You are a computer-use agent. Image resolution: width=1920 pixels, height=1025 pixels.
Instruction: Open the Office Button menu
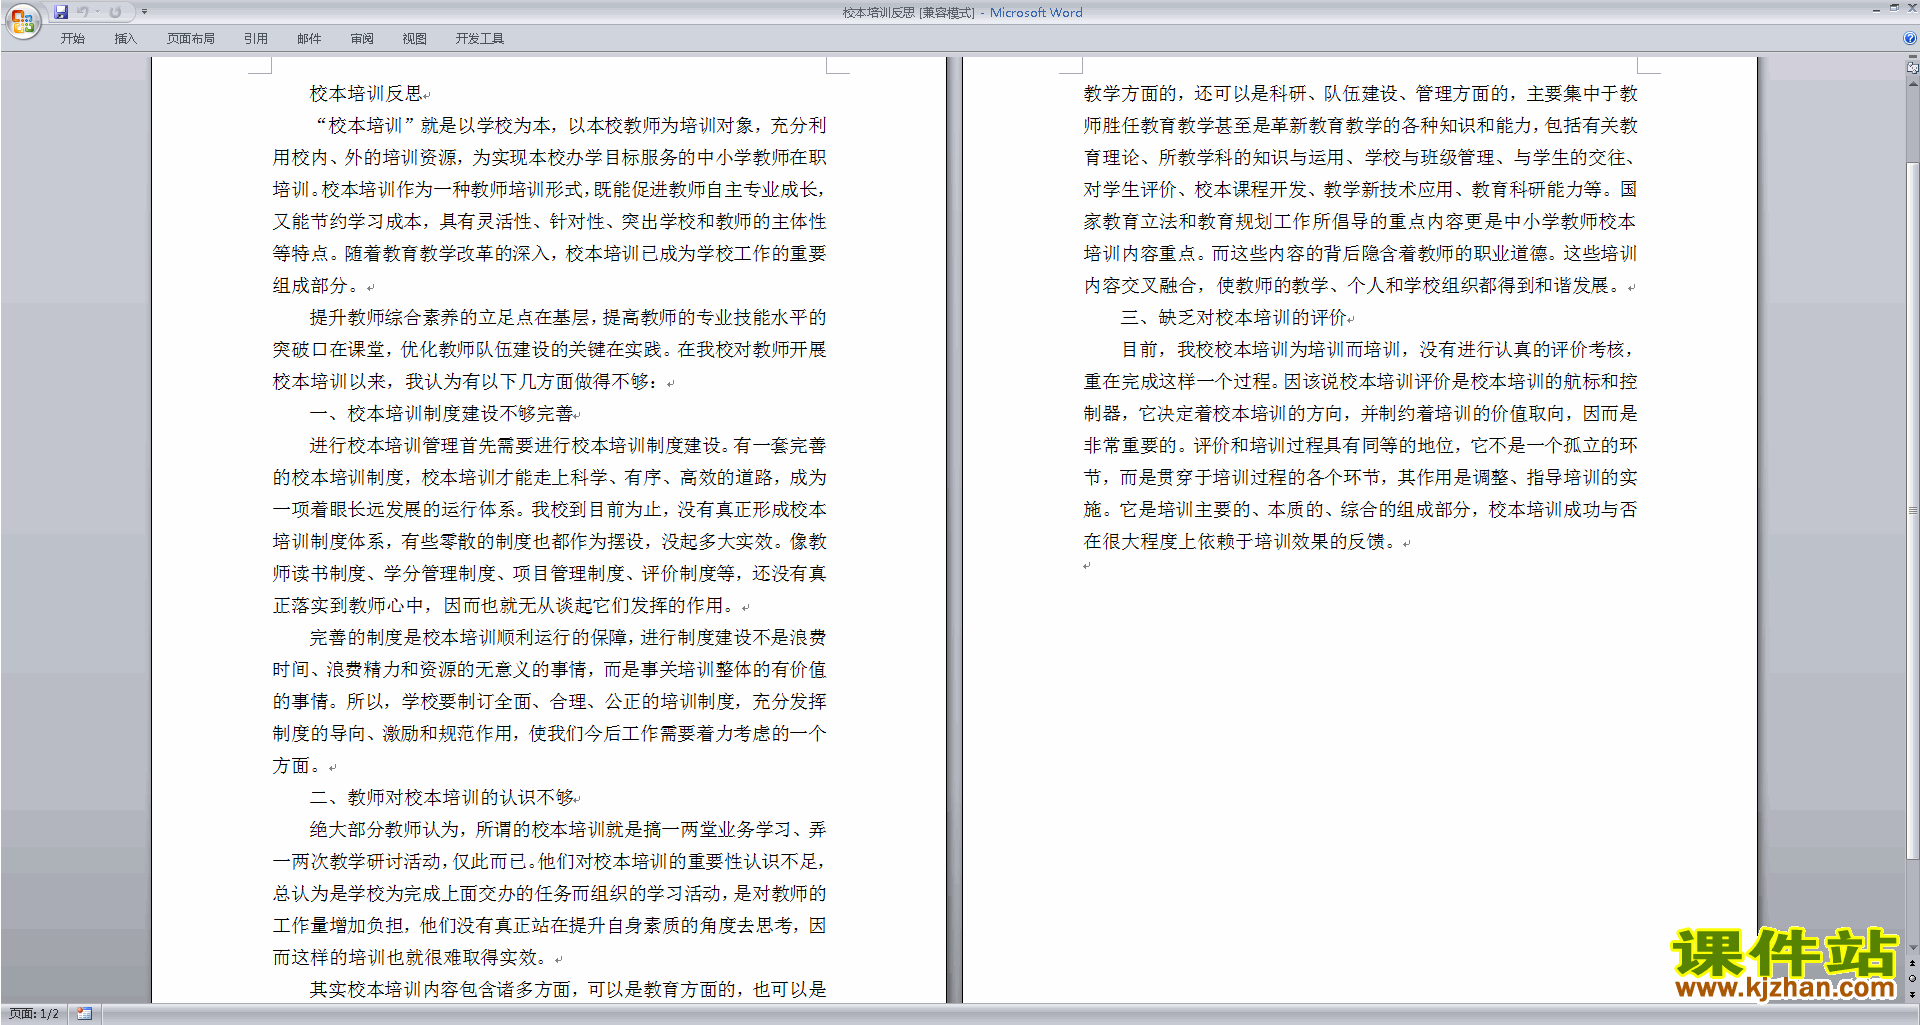pyautogui.click(x=22, y=21)
